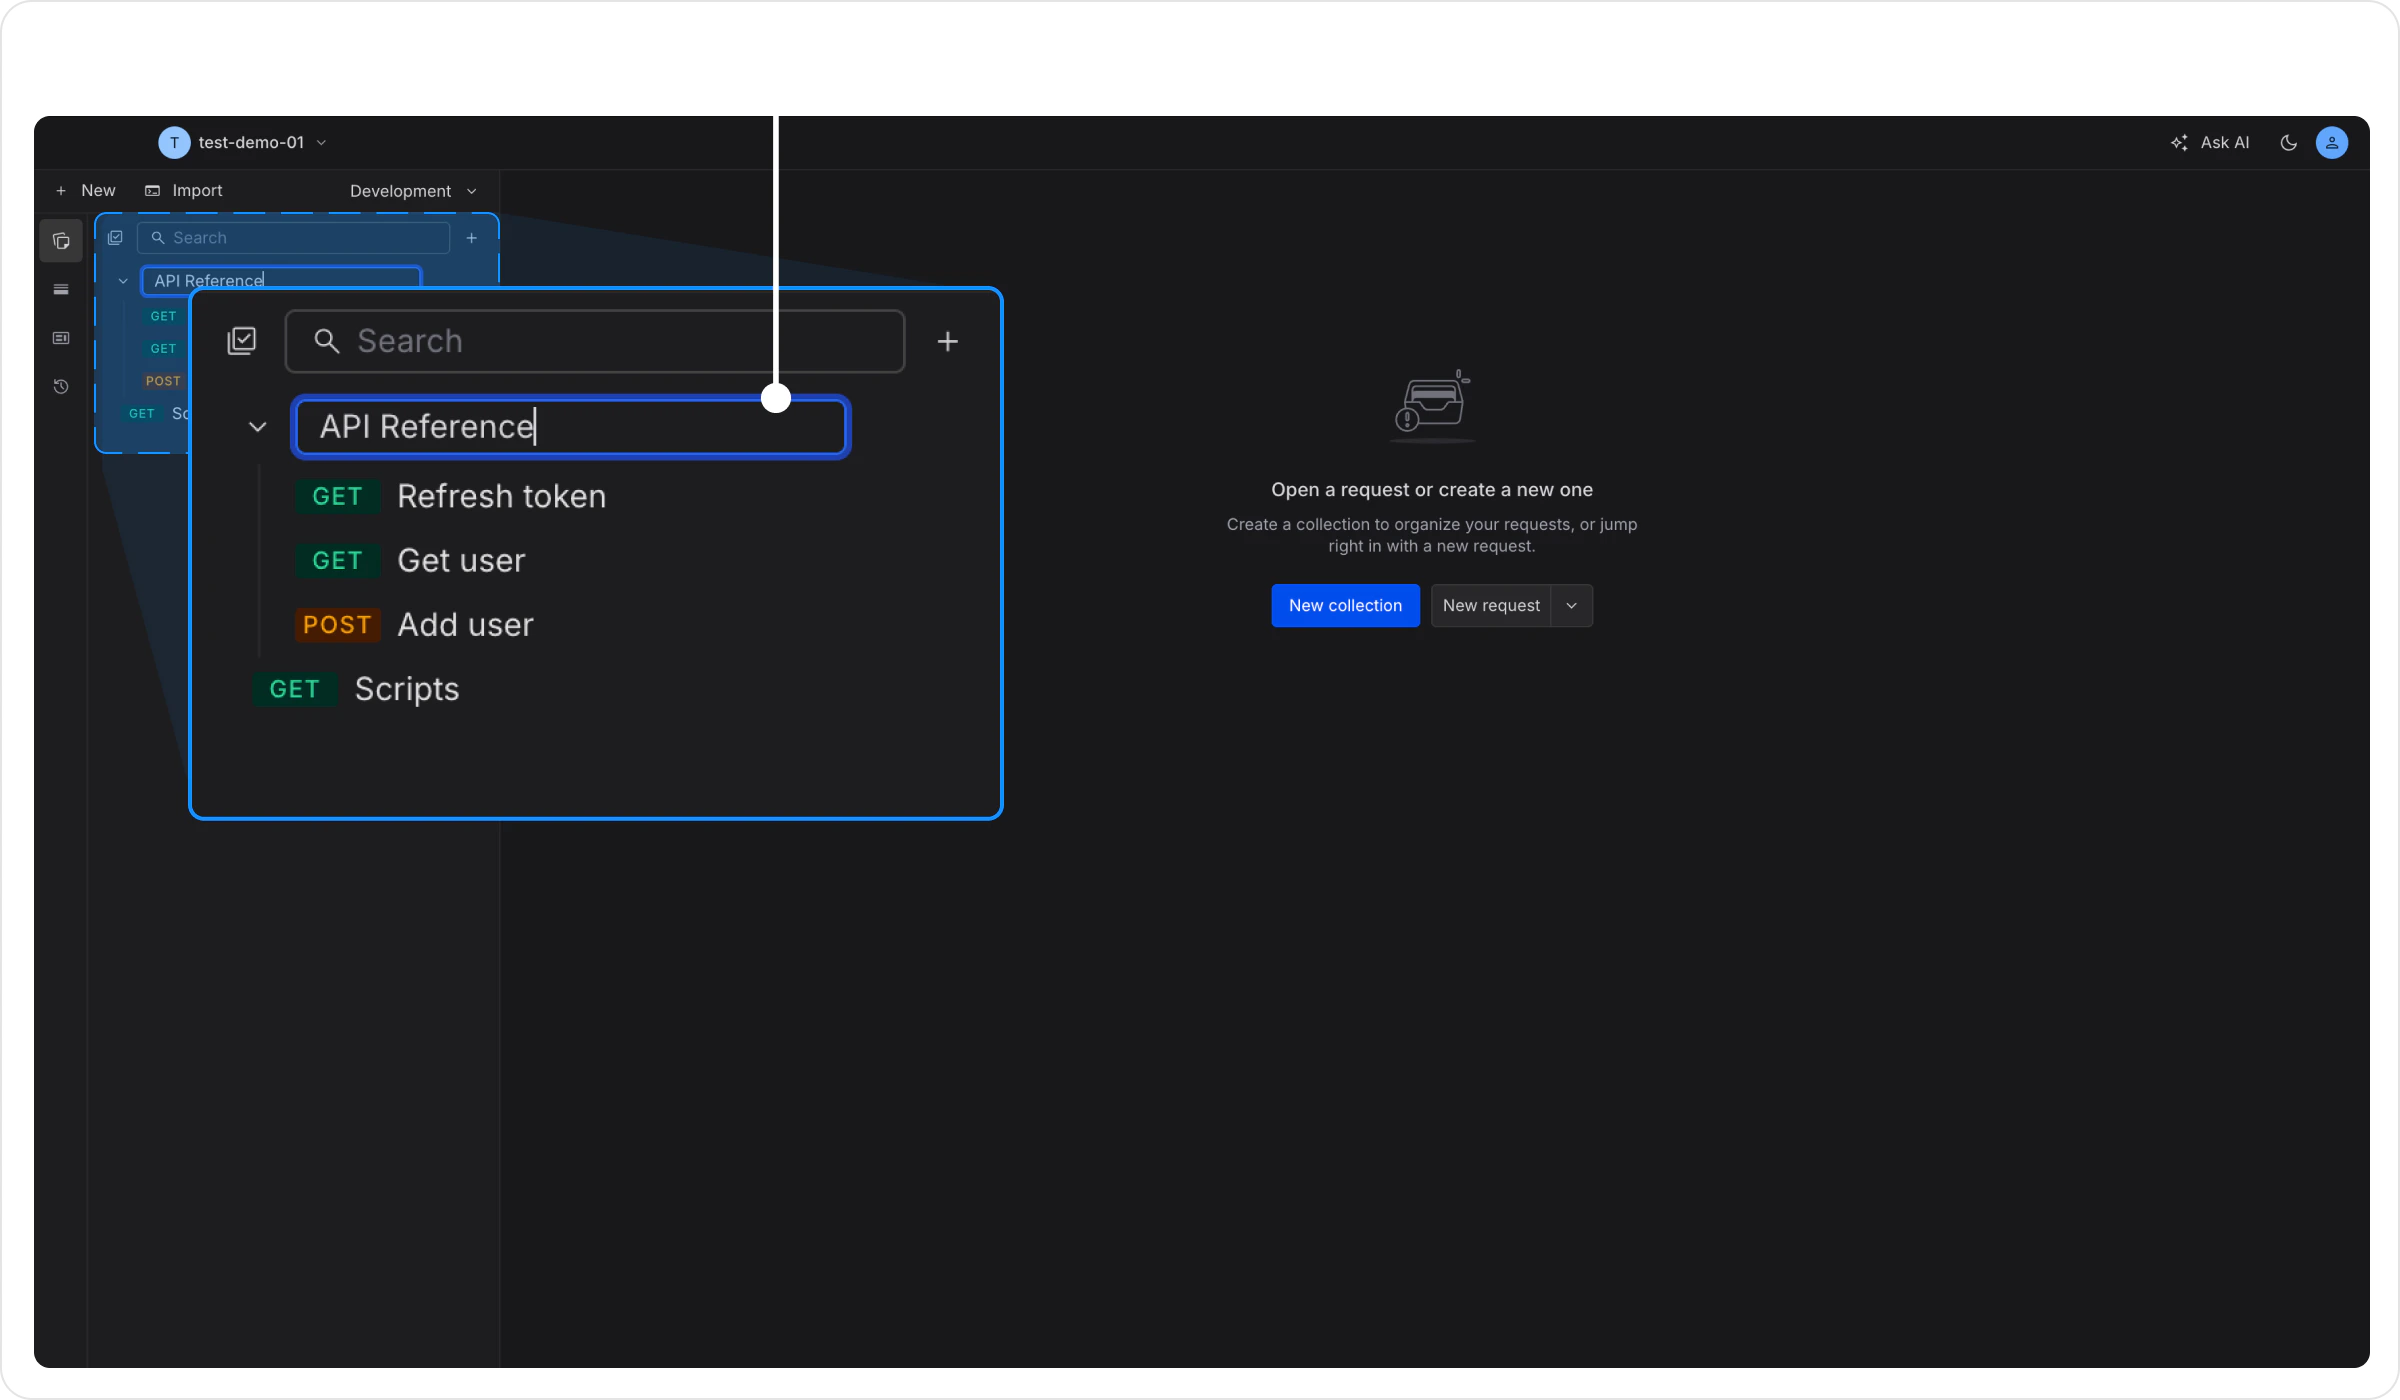
Task: Open test-demo-01 workspace switcher
Action: (x=244, y=143)
